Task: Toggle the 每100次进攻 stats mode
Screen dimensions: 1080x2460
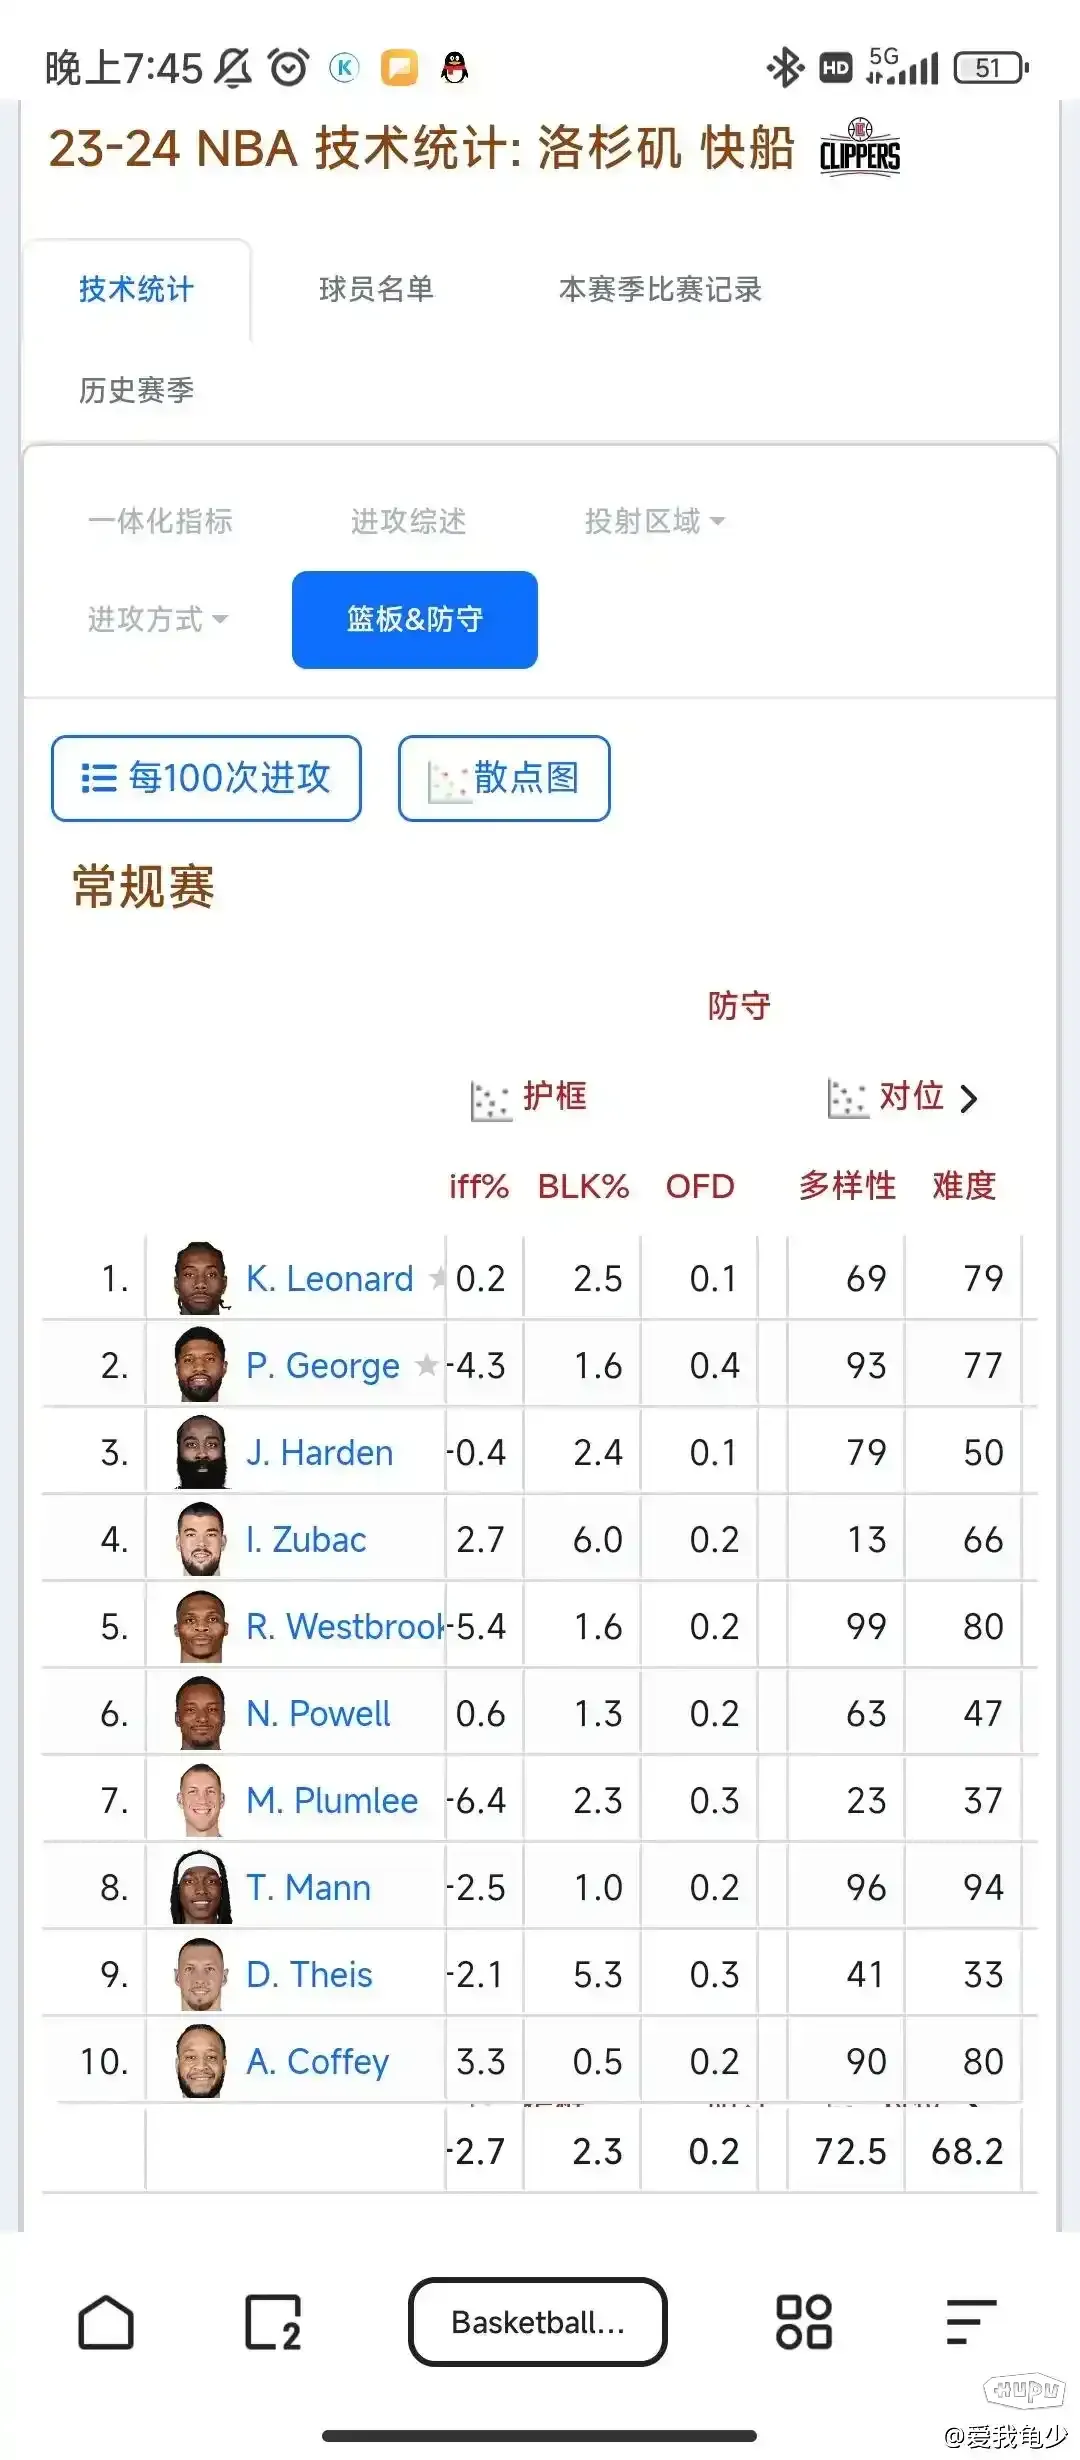Action: tap(206, 778)
